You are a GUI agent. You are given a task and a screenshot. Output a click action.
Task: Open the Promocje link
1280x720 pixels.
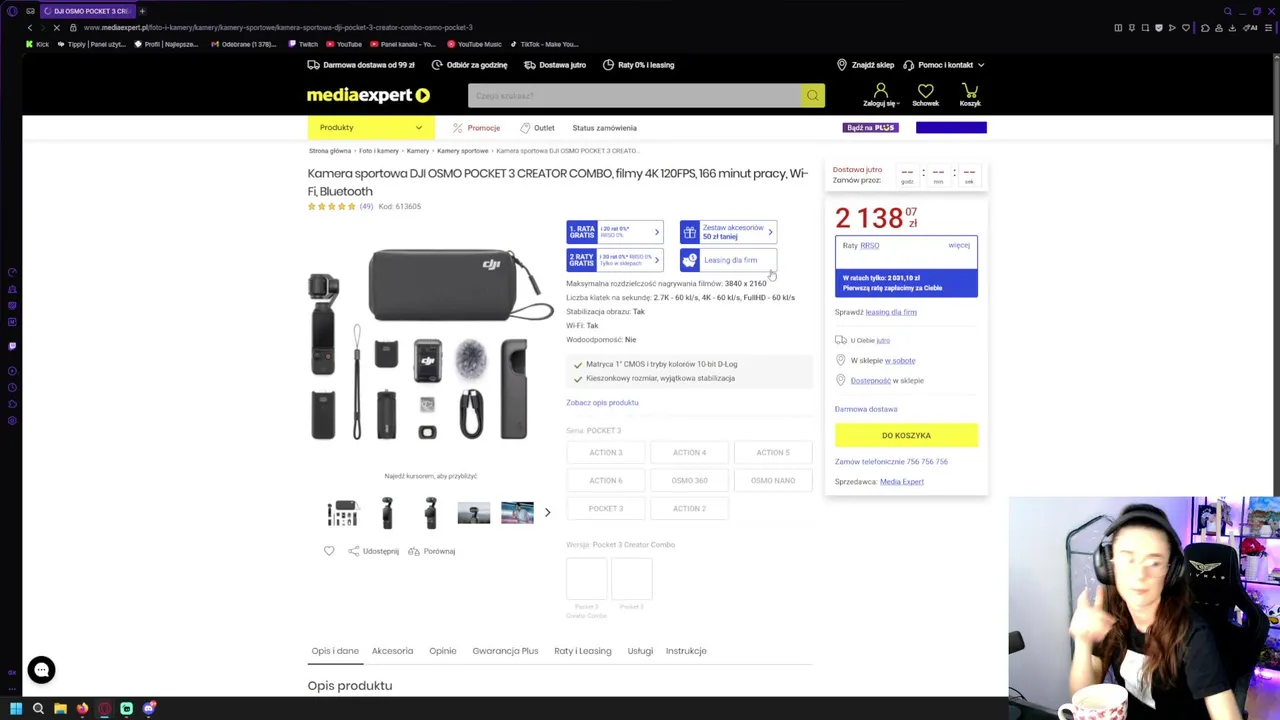(x=476, y=128)
